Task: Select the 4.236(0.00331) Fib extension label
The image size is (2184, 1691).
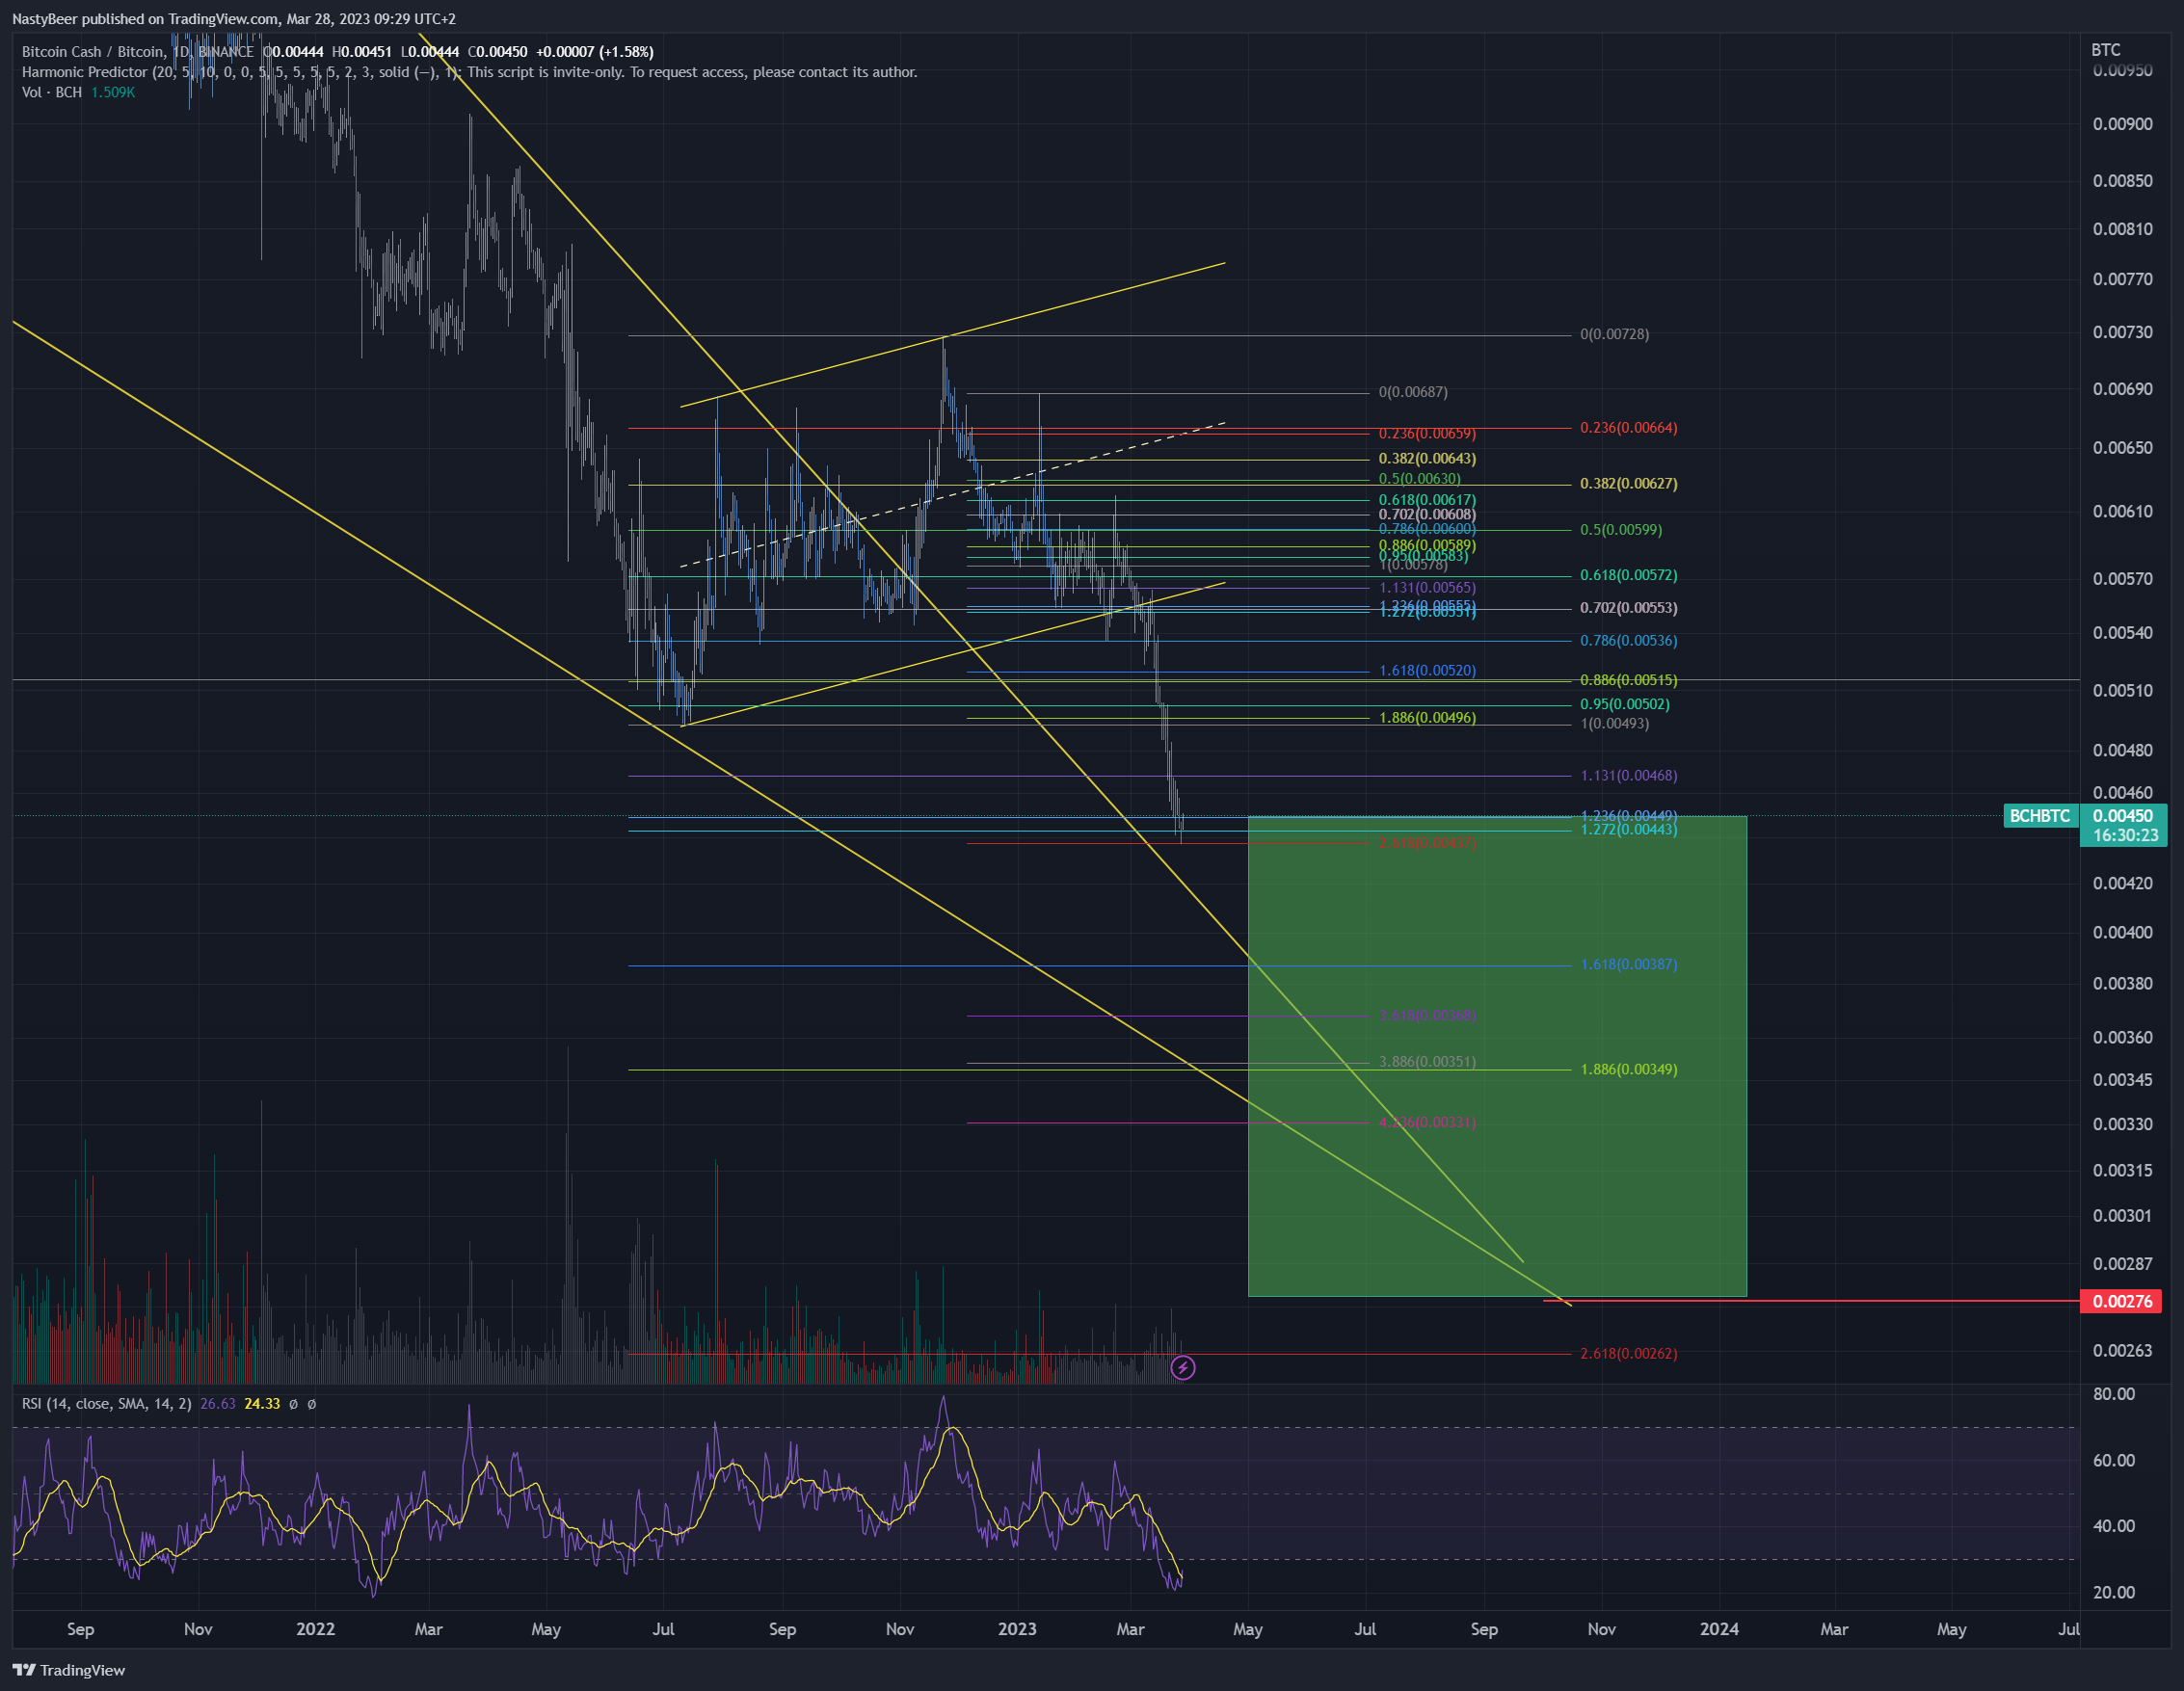Action: 1427,1123
